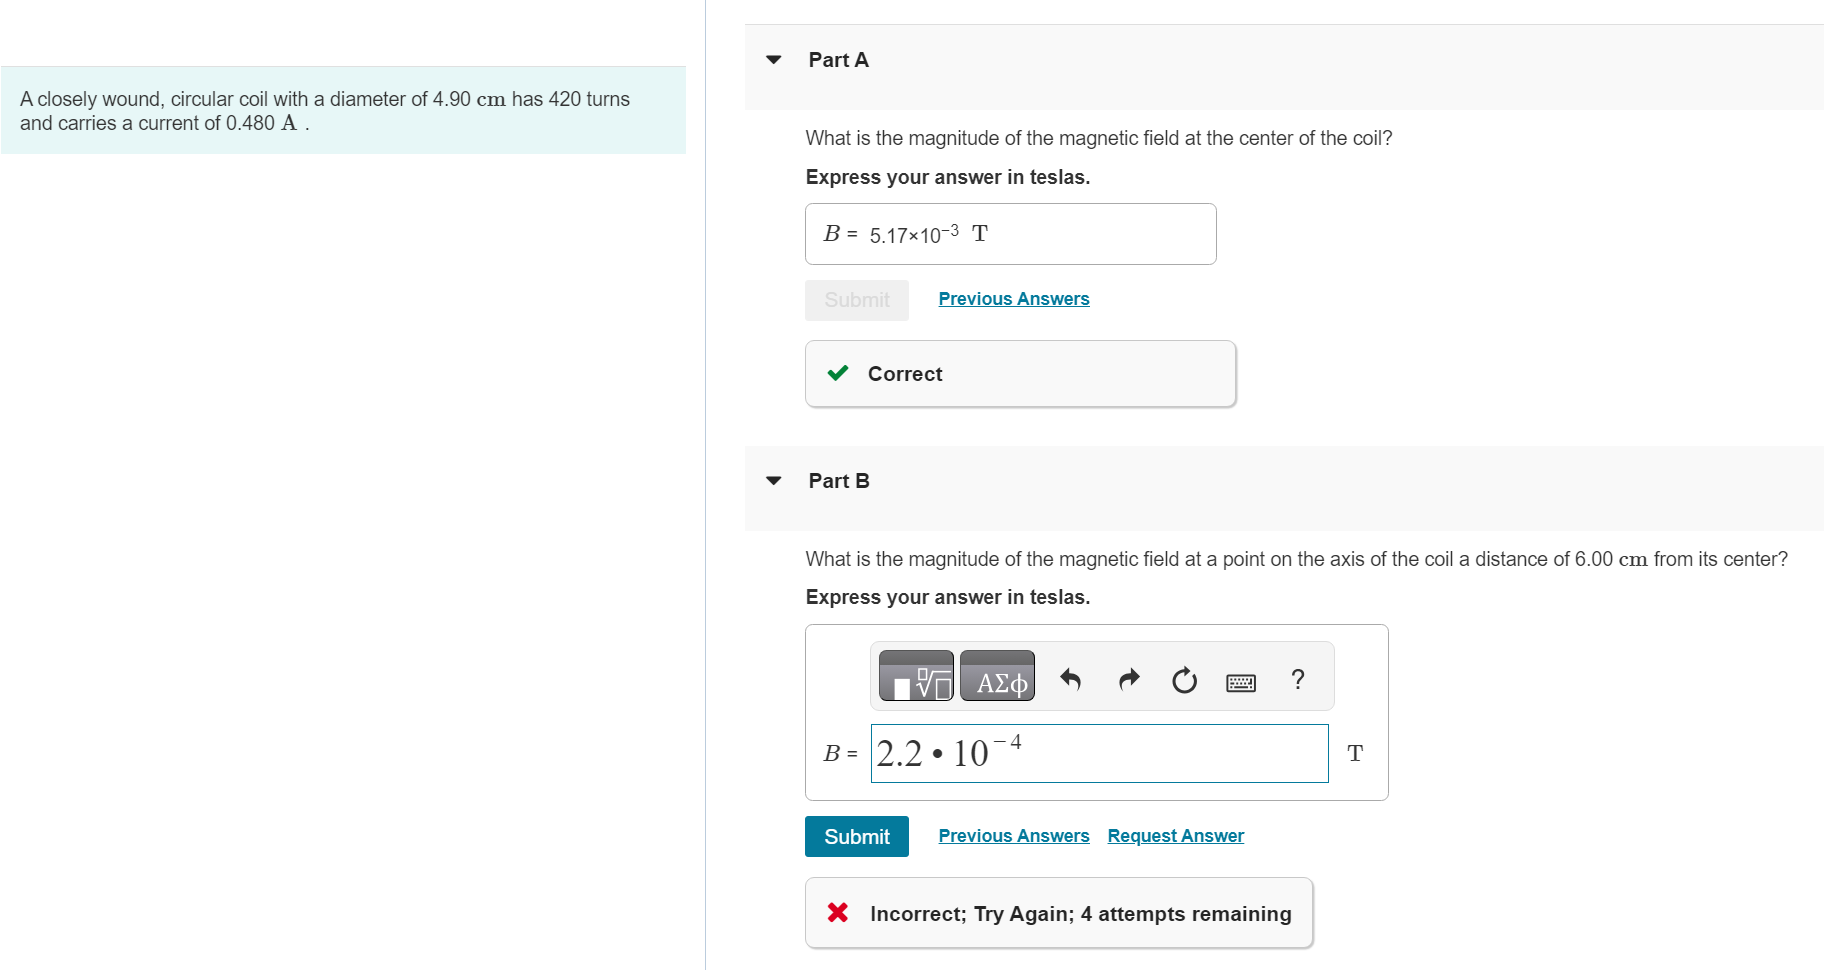Click the redo arrow in the equation editor
Viewport: 1824px width, 970px height.
pyautogui.click(x=1128, y=680)
